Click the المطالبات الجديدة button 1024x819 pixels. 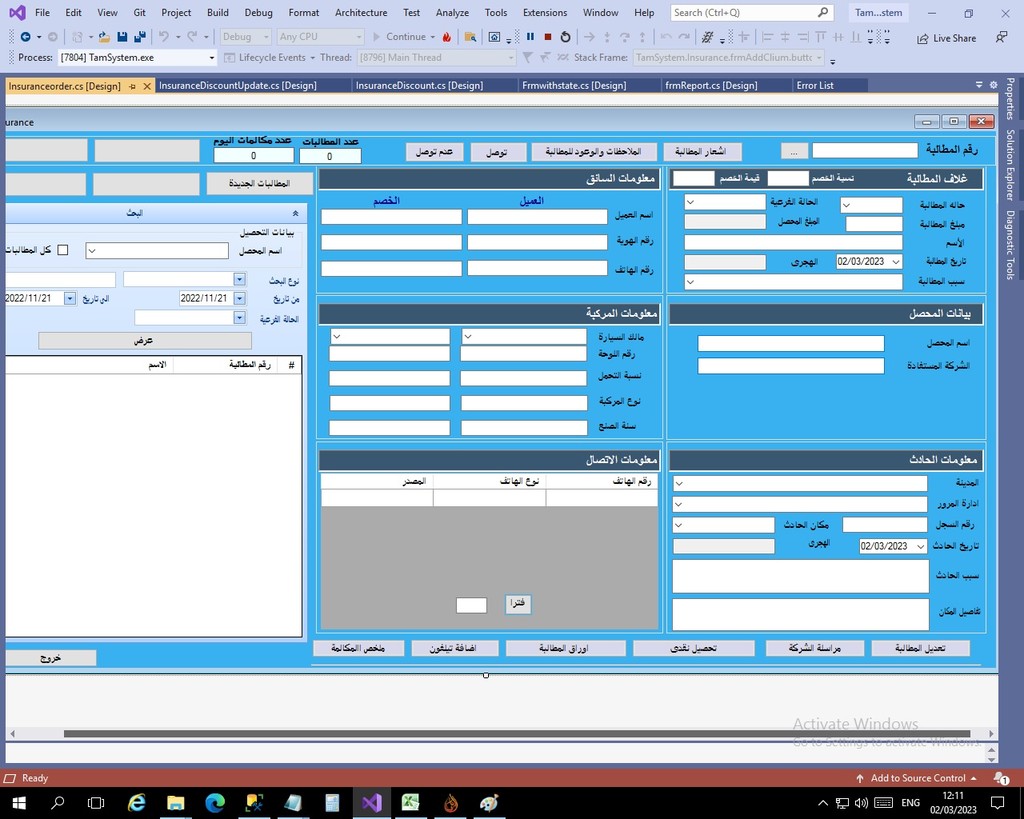(260, 184)
